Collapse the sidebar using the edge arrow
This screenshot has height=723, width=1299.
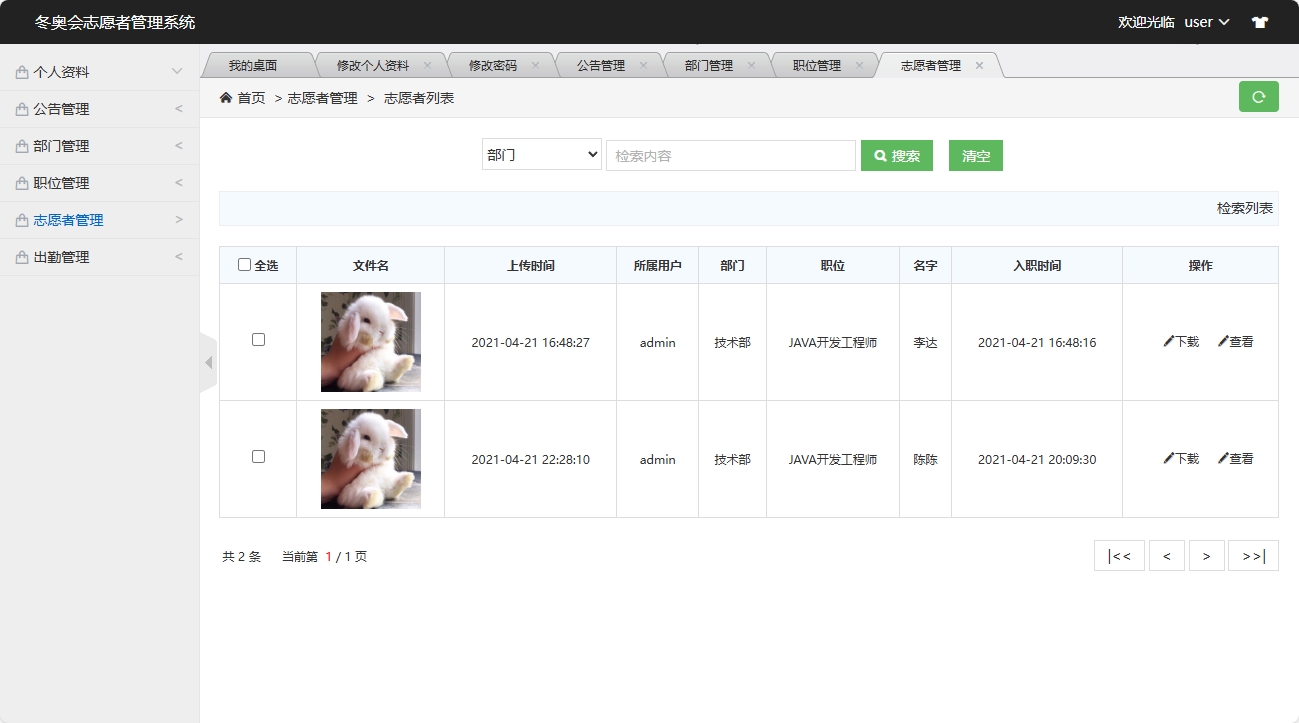pos(209,361)
